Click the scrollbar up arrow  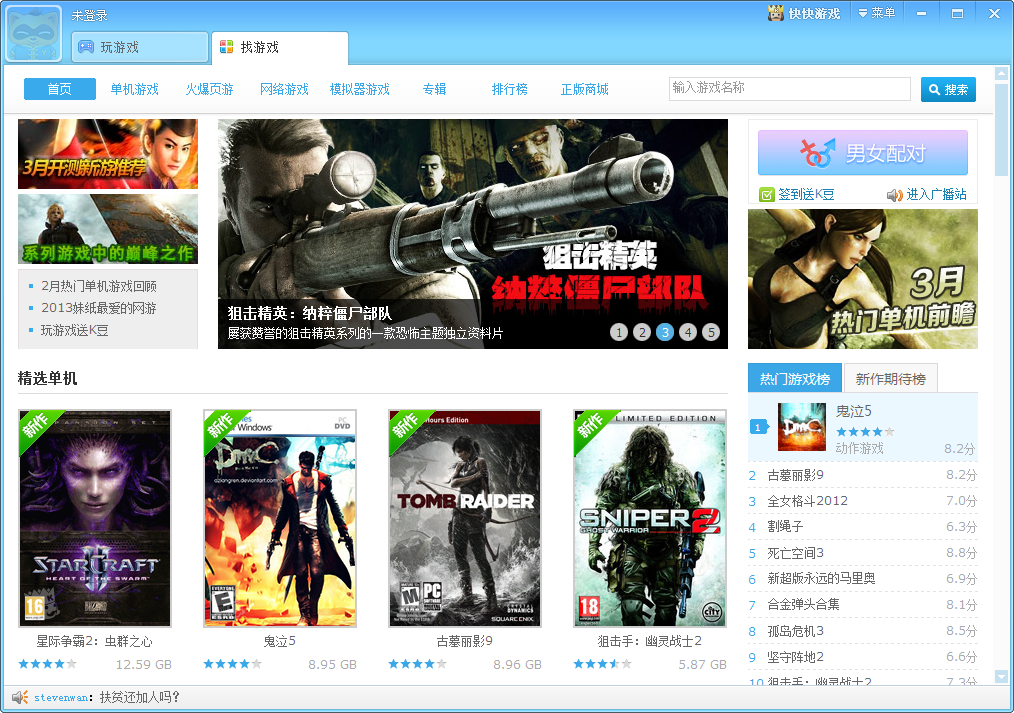[x=1002, y=72]
